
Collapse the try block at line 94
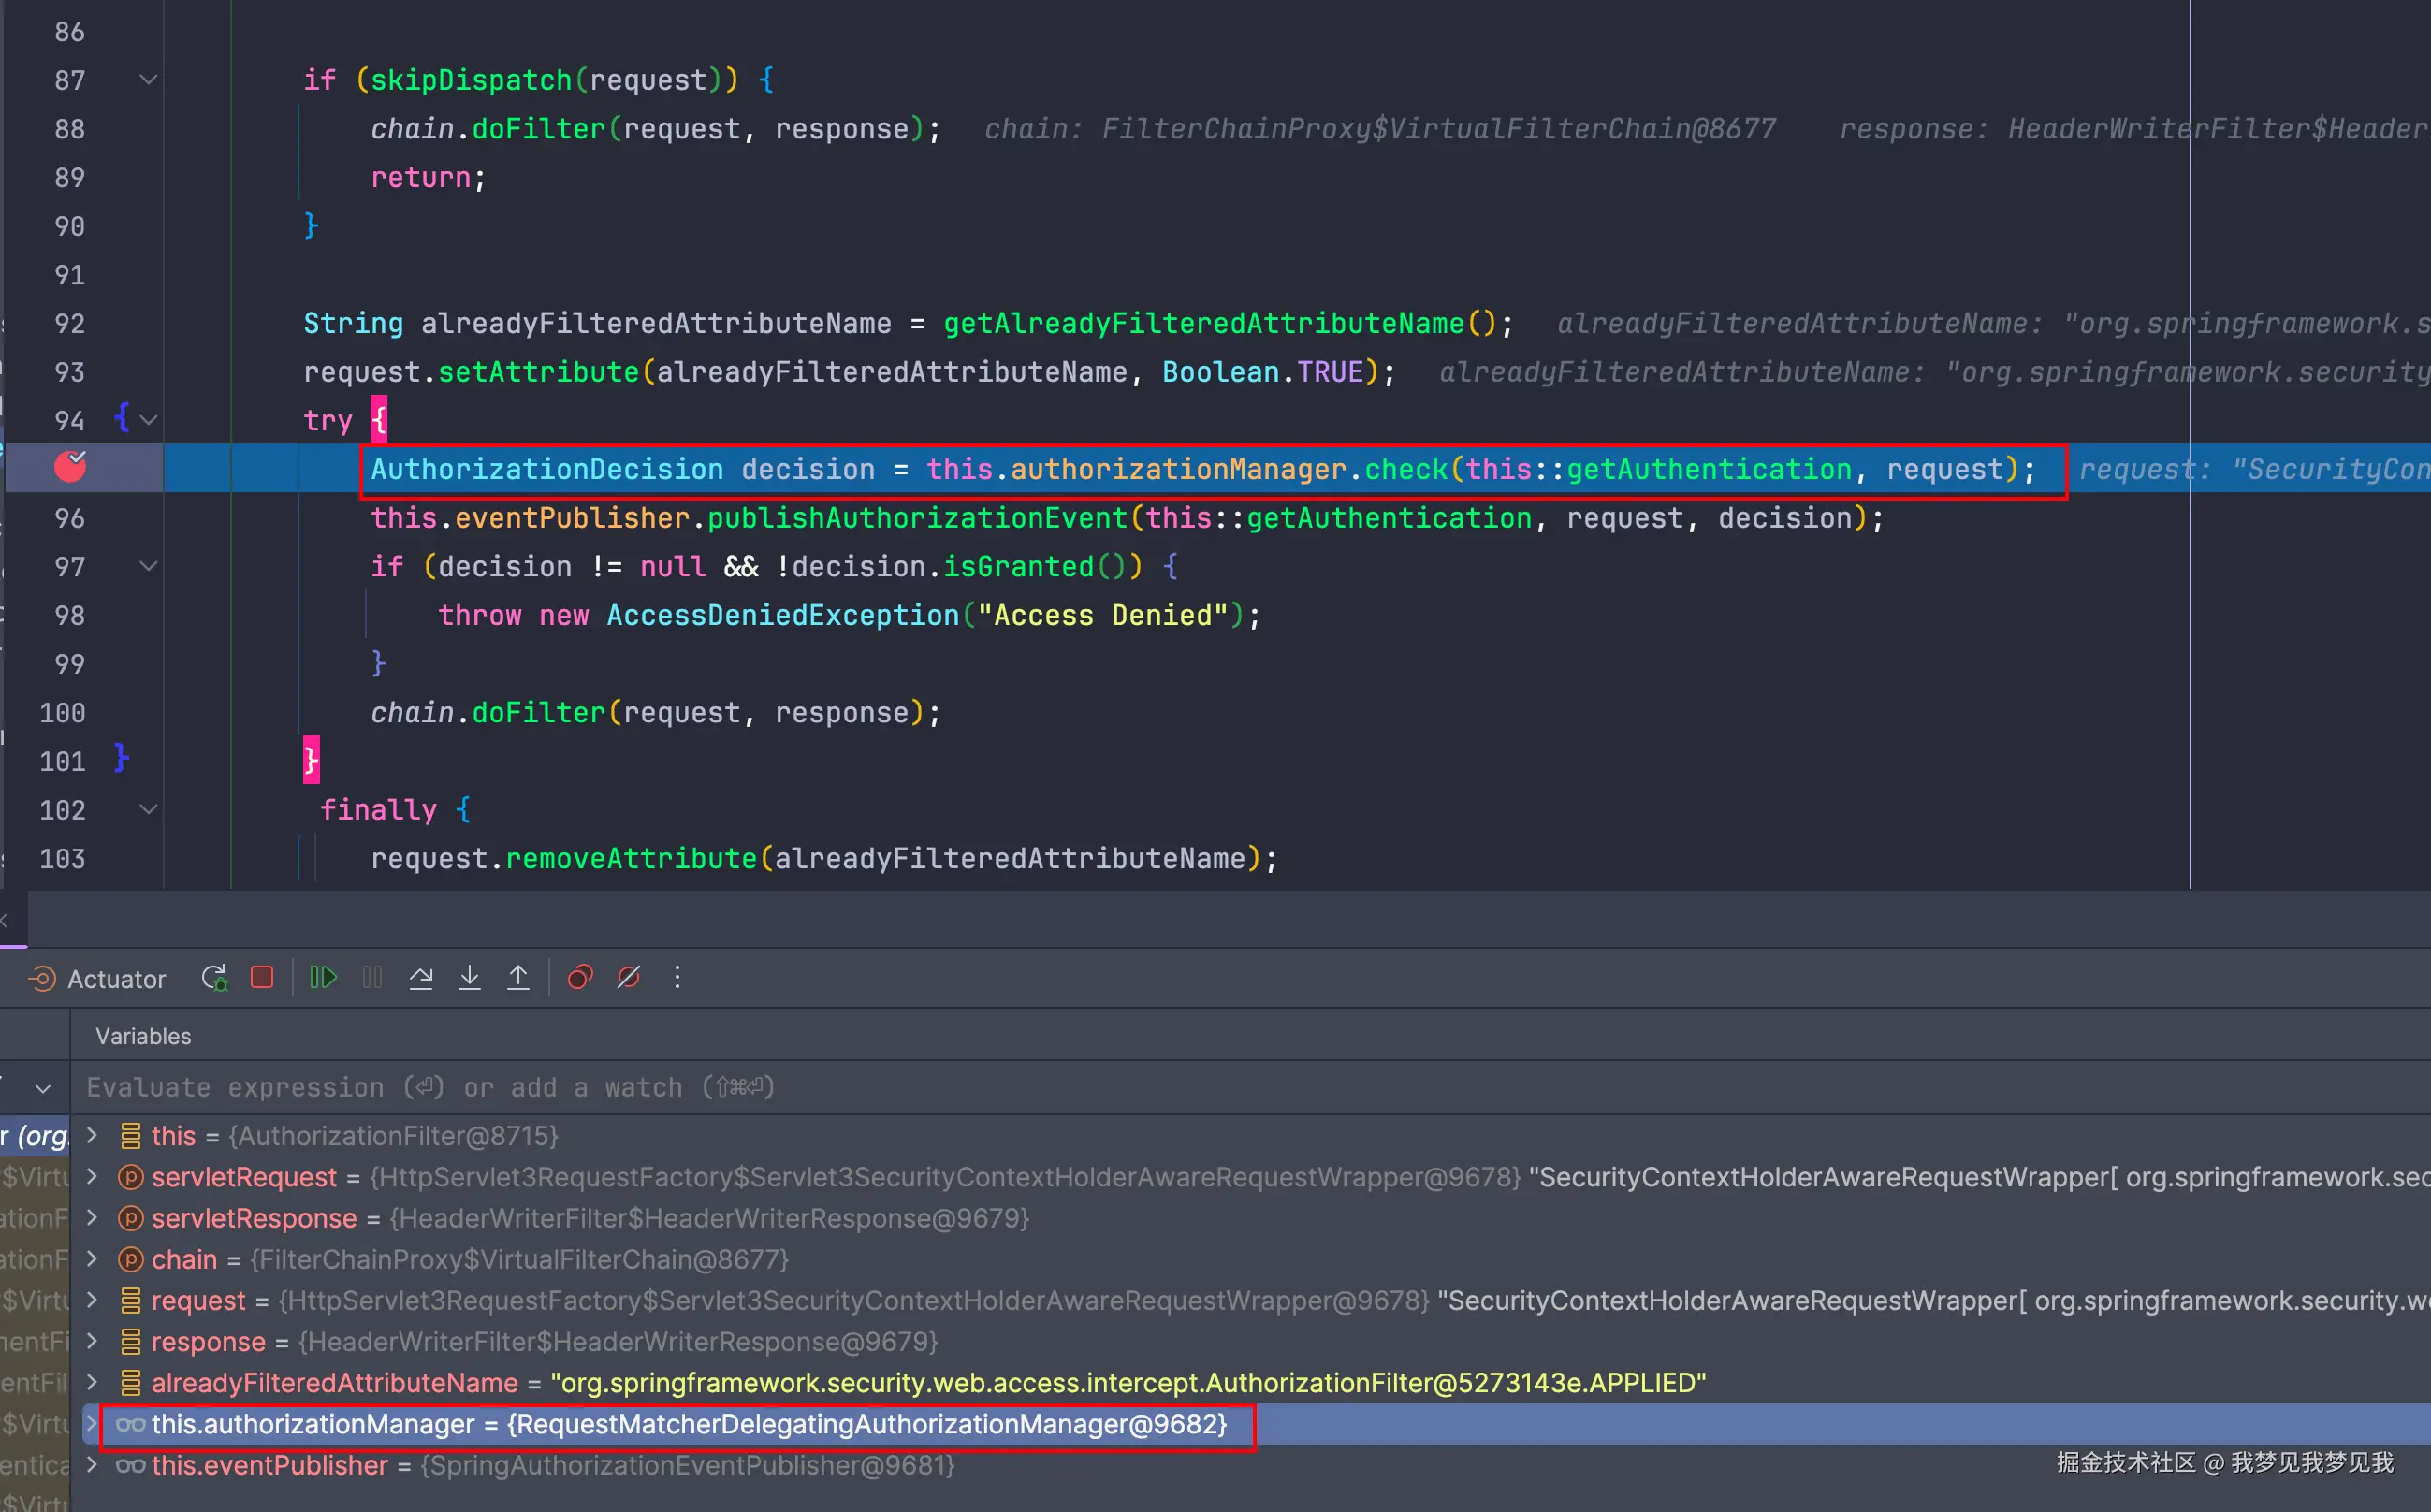[x=148, y=420]
